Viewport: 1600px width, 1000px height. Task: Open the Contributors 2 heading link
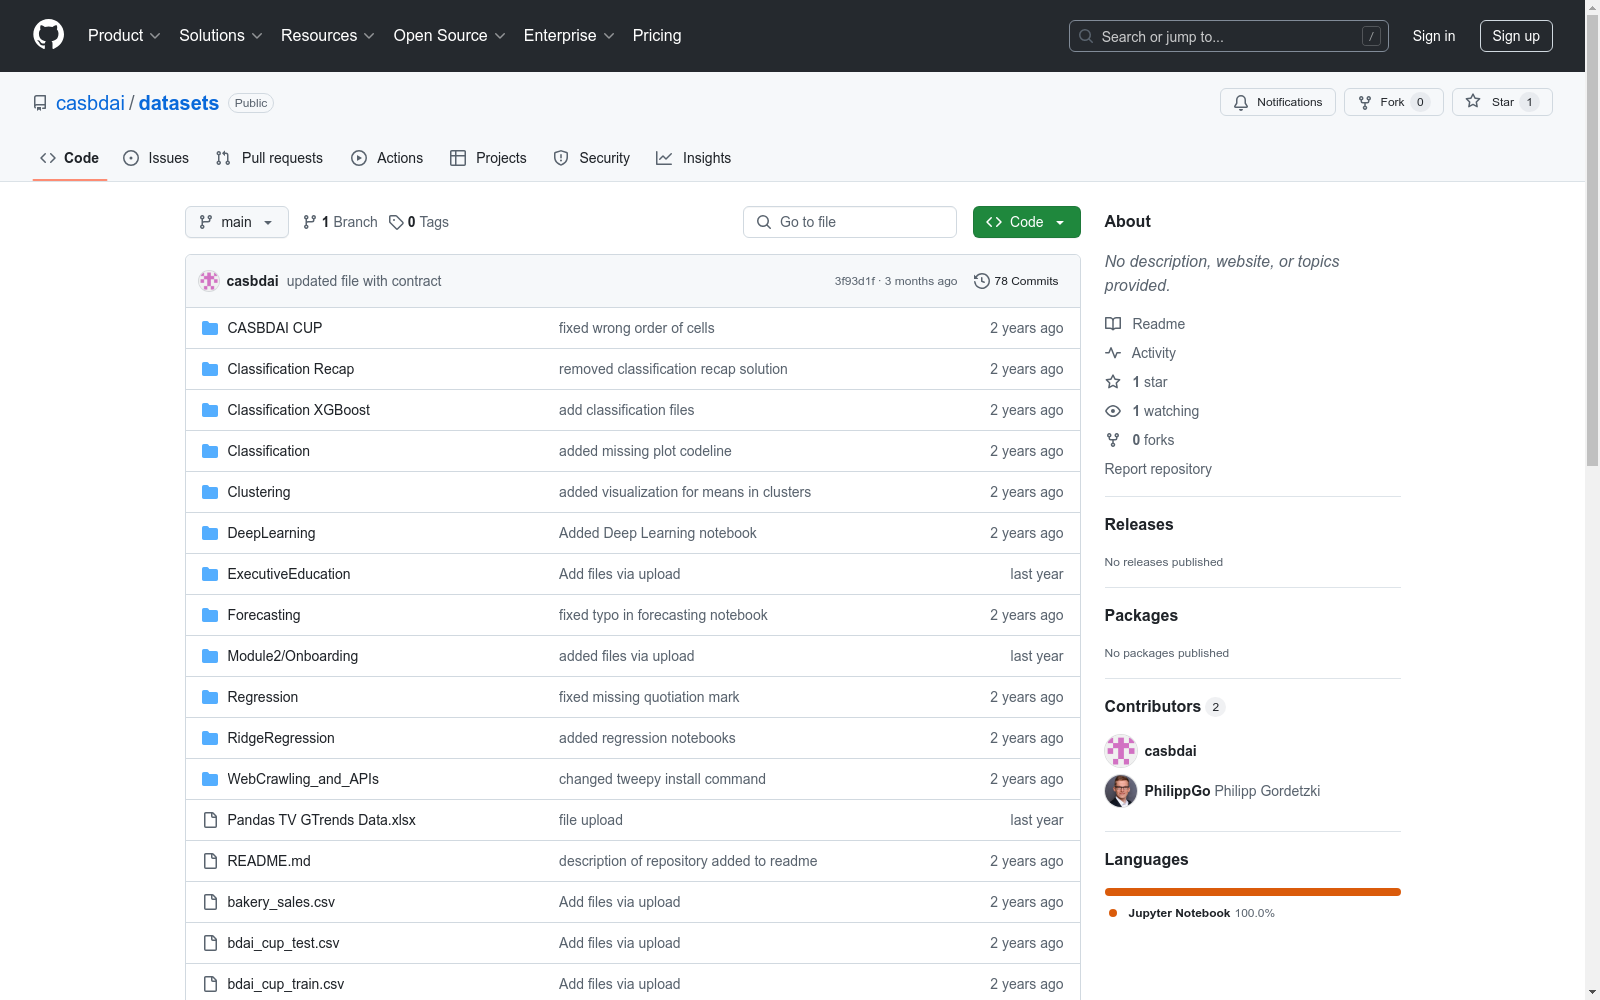click(1164, 706)
